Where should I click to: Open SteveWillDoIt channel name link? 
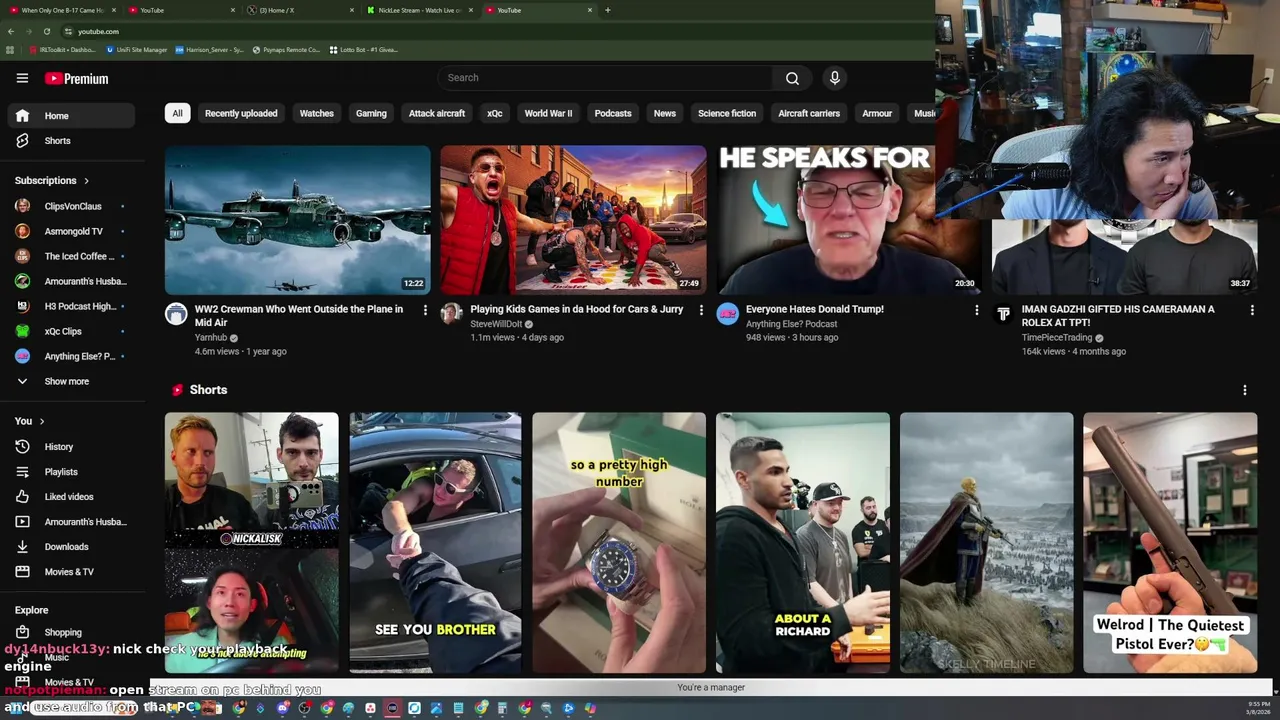click(496, 324)
